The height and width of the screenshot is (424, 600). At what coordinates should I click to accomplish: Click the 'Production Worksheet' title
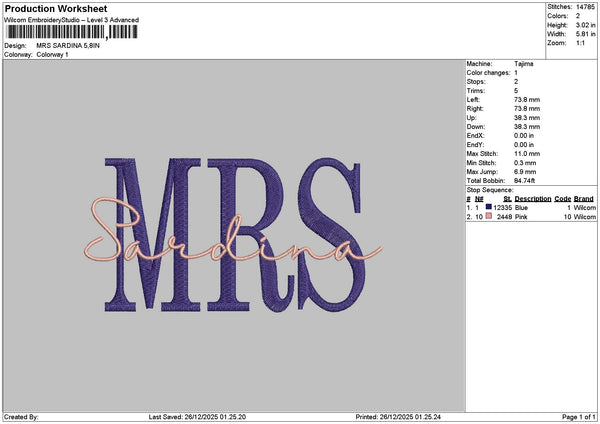point(56,8)
